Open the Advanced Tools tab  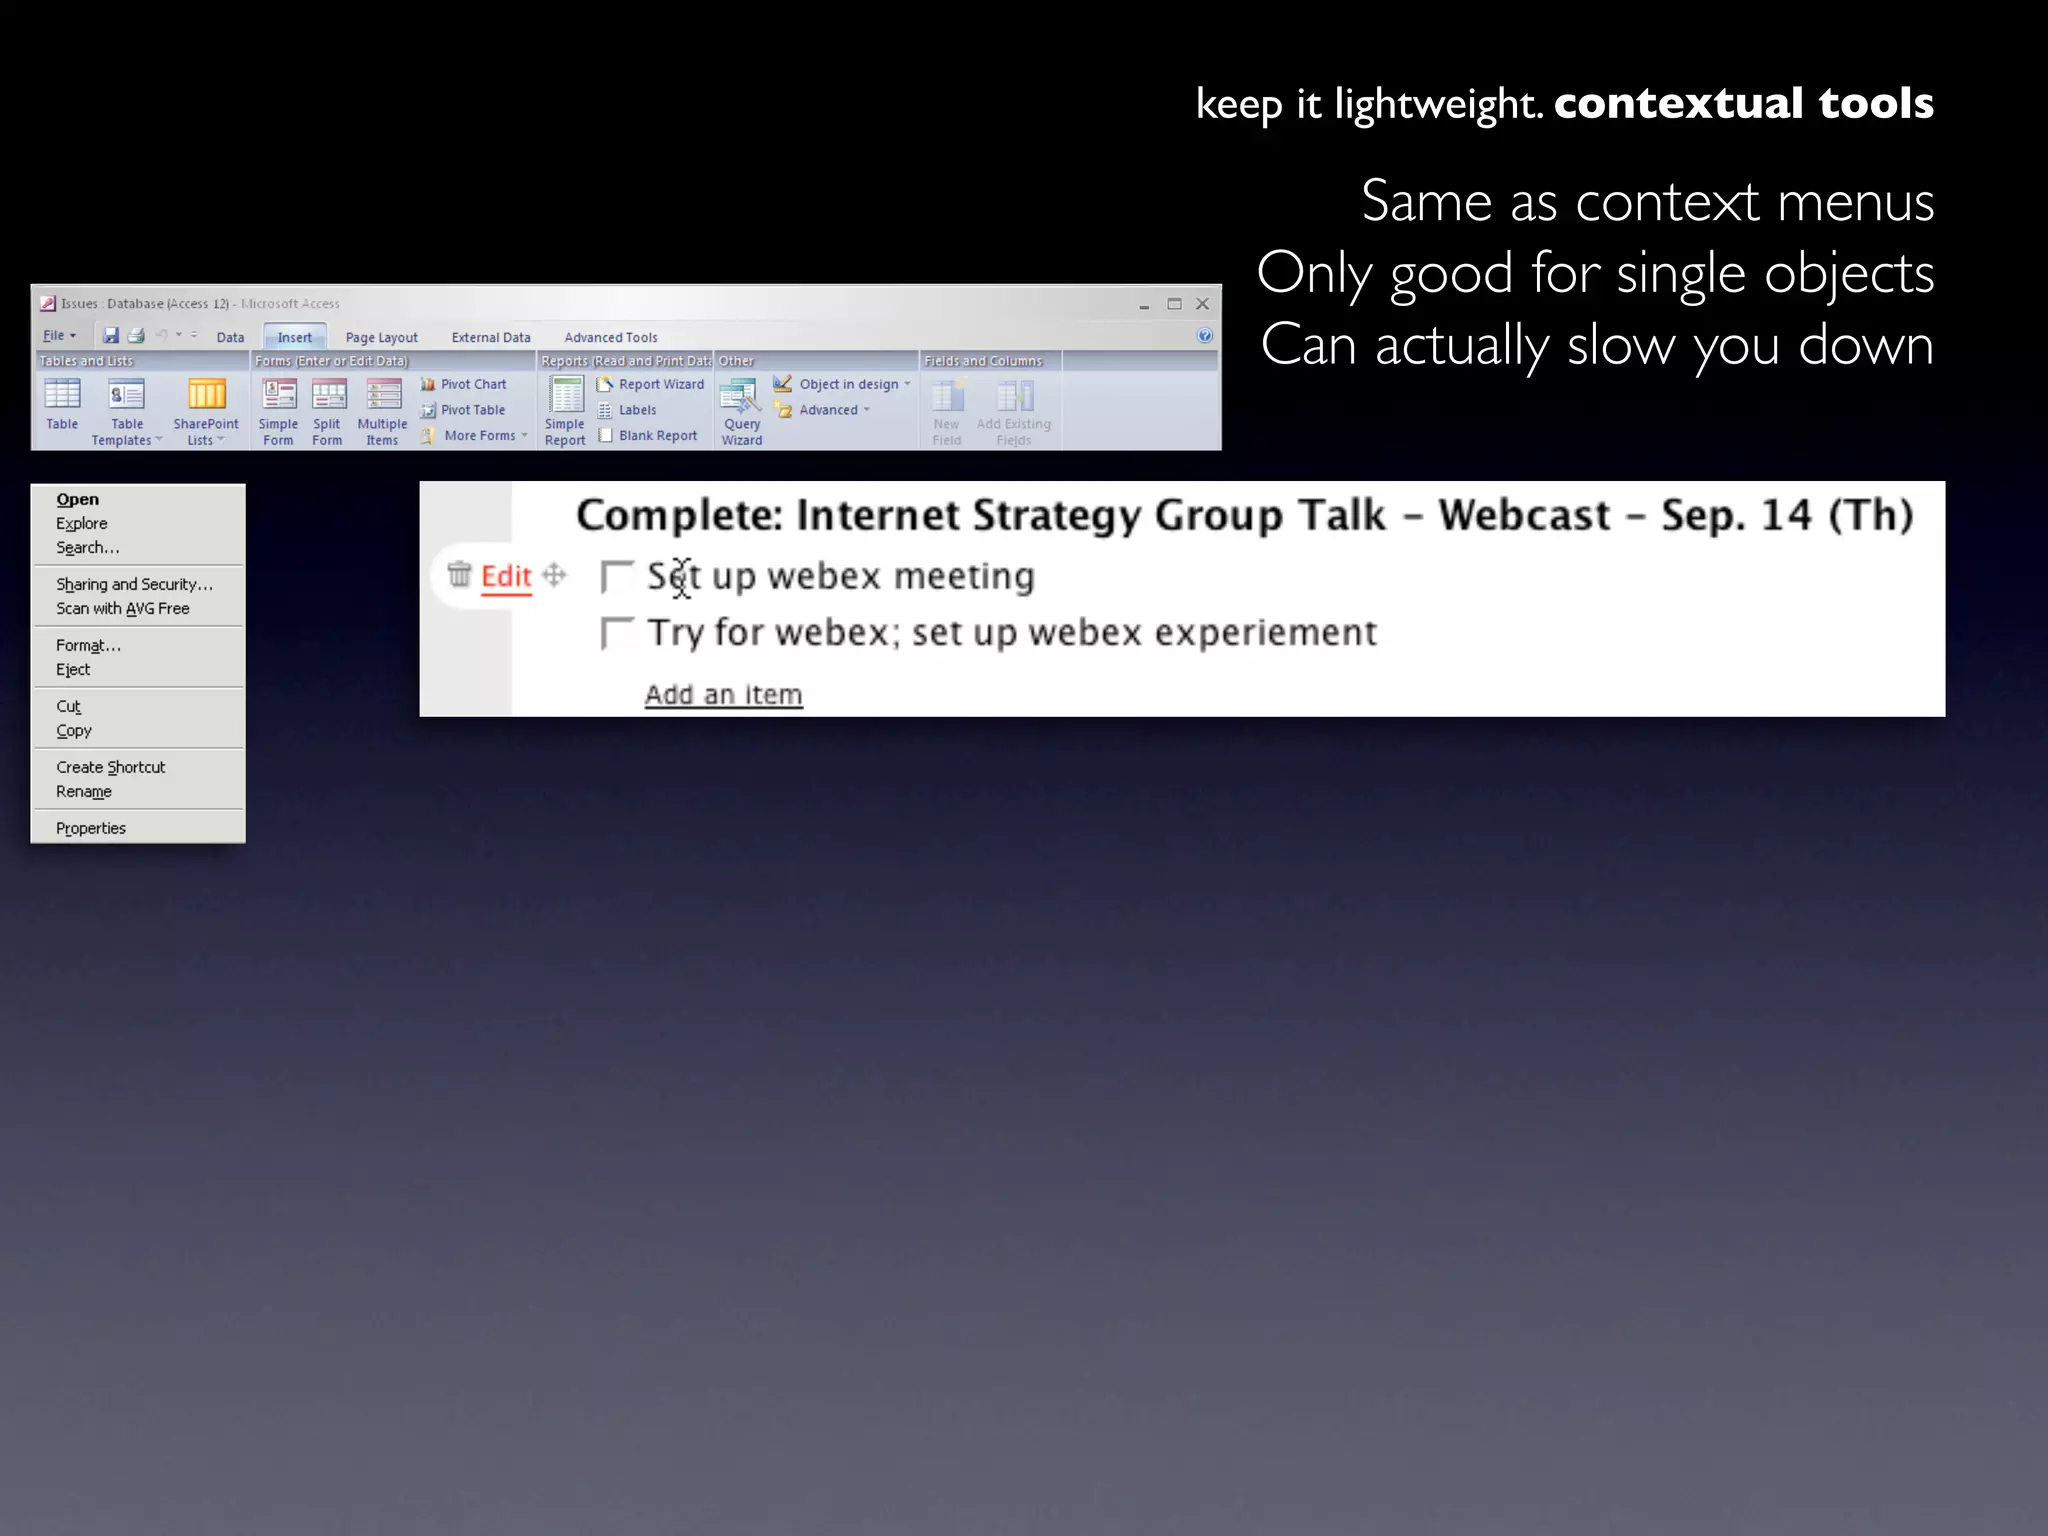(611, 338)
